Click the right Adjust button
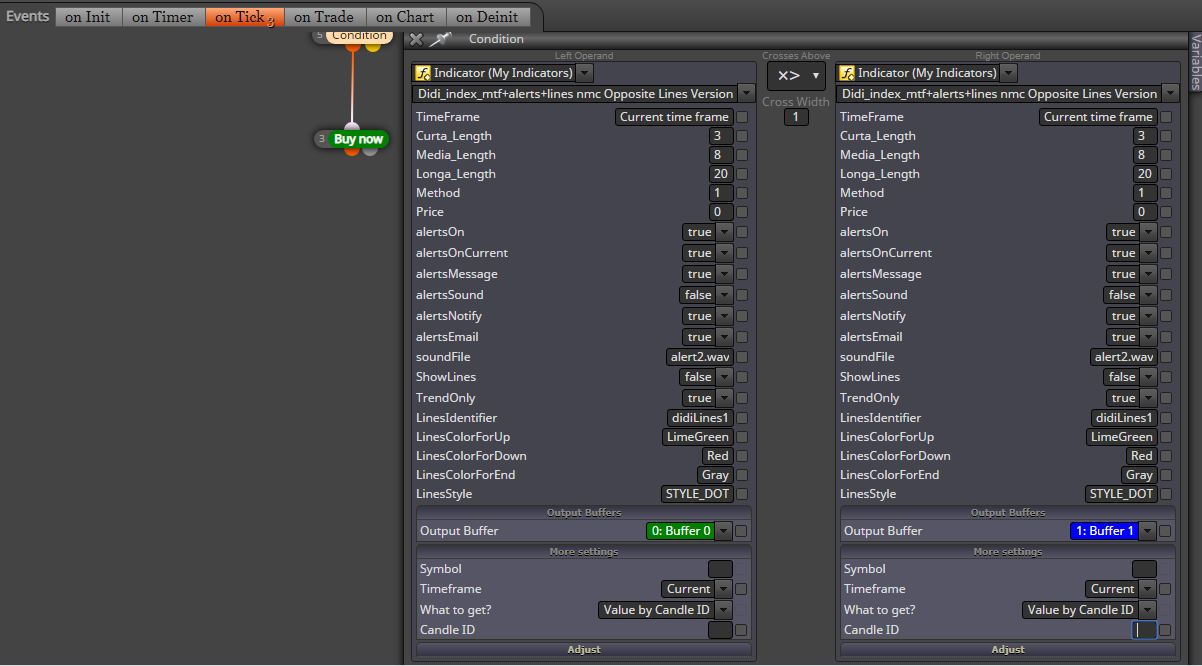The image size is (1202, 666). [x=1008, y=650]
